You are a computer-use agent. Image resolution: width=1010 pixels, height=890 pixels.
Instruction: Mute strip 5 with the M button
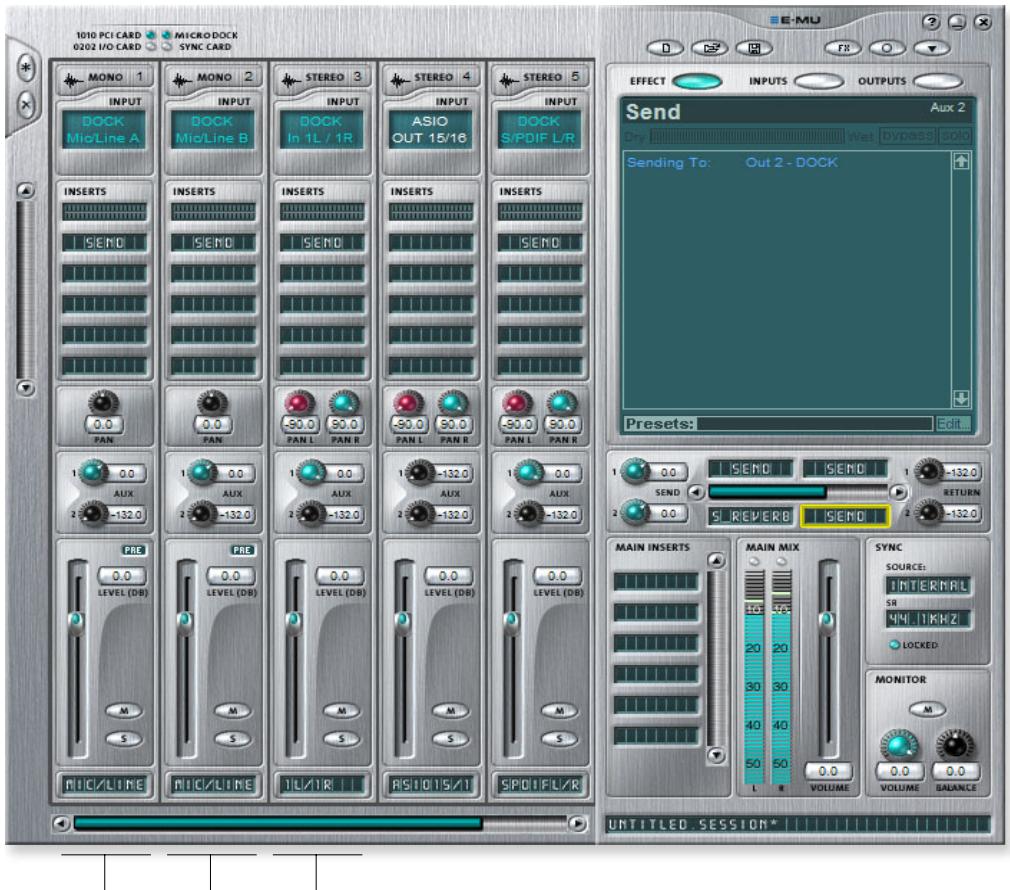tap(559, 710)
